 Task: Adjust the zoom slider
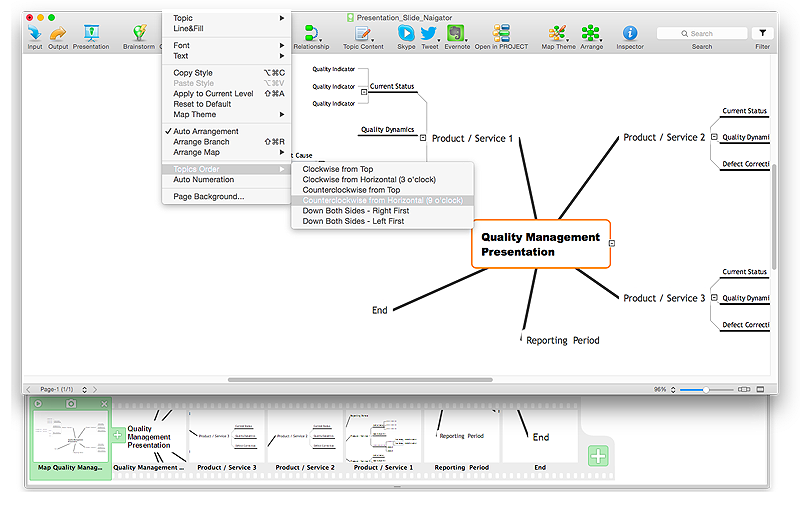click(706, 389)
